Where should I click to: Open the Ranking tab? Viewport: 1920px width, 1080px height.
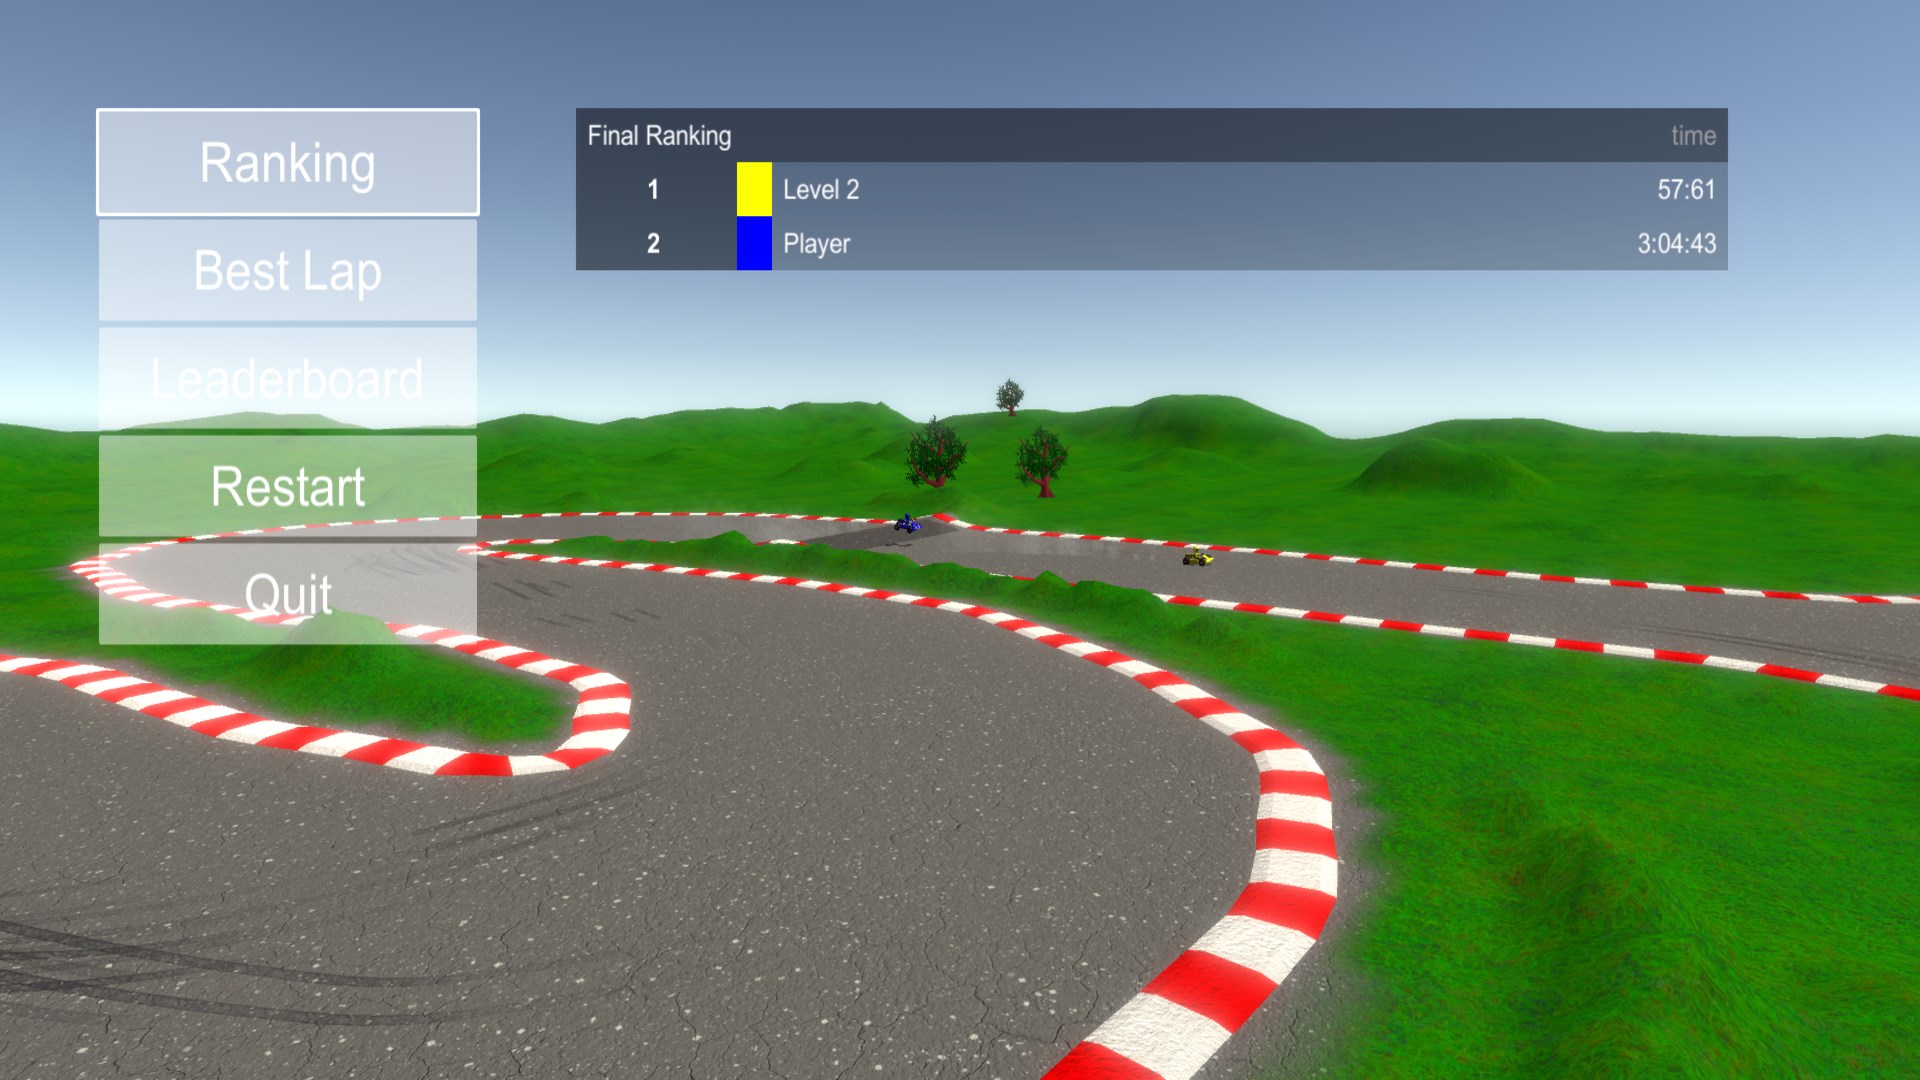click(x=288, y=163)
